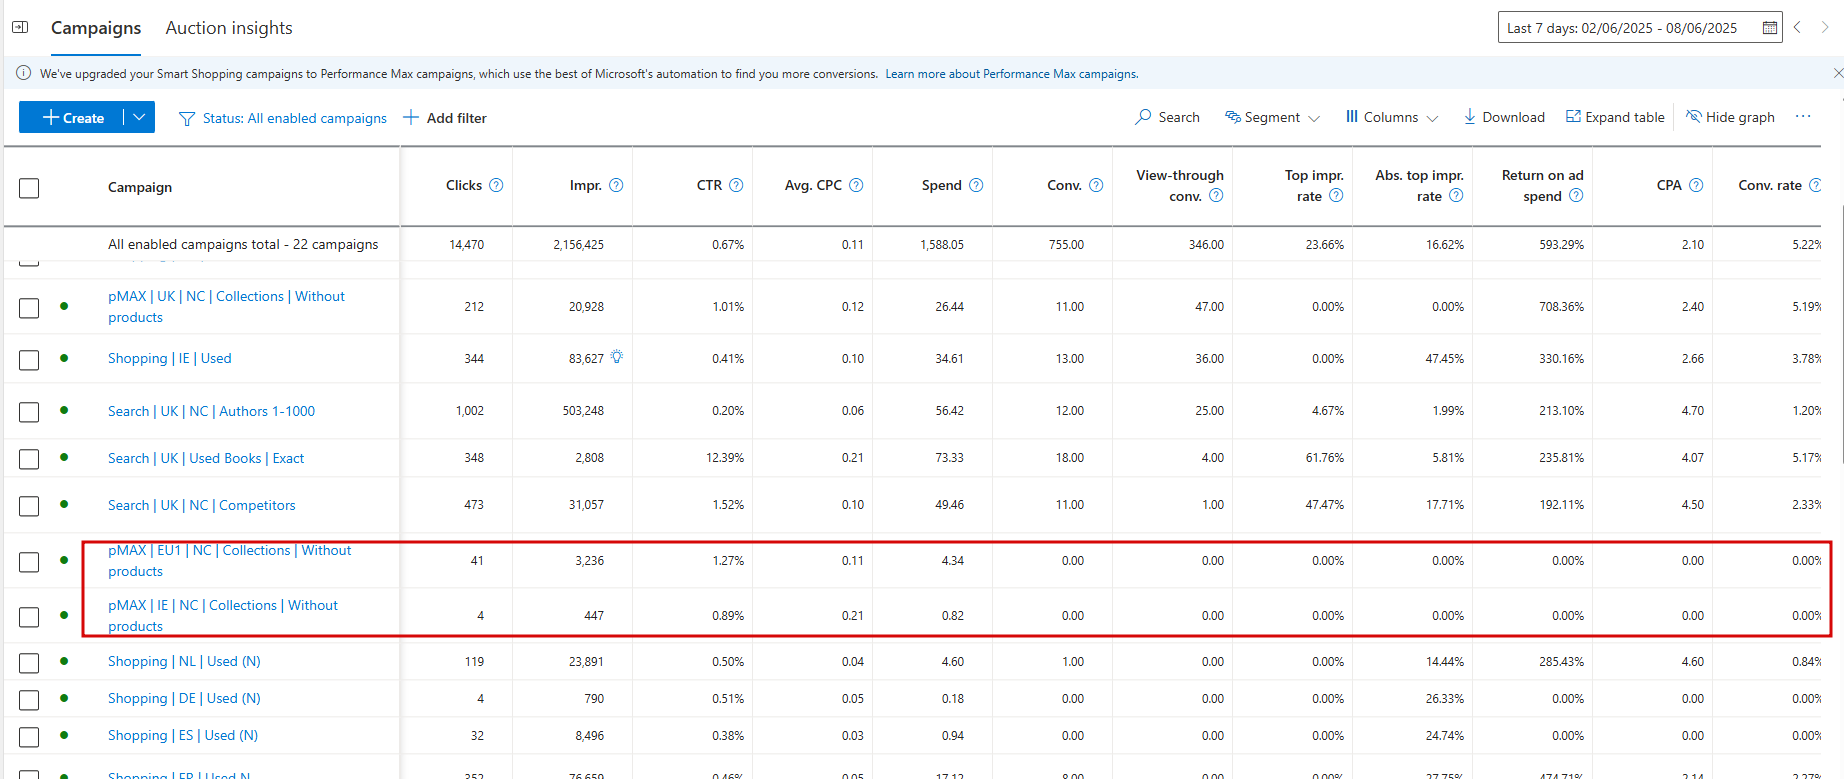The width and height of the screenshot is (1844, 779).
Task: Switch to the Auction insights tab
Action: (229, 28)
